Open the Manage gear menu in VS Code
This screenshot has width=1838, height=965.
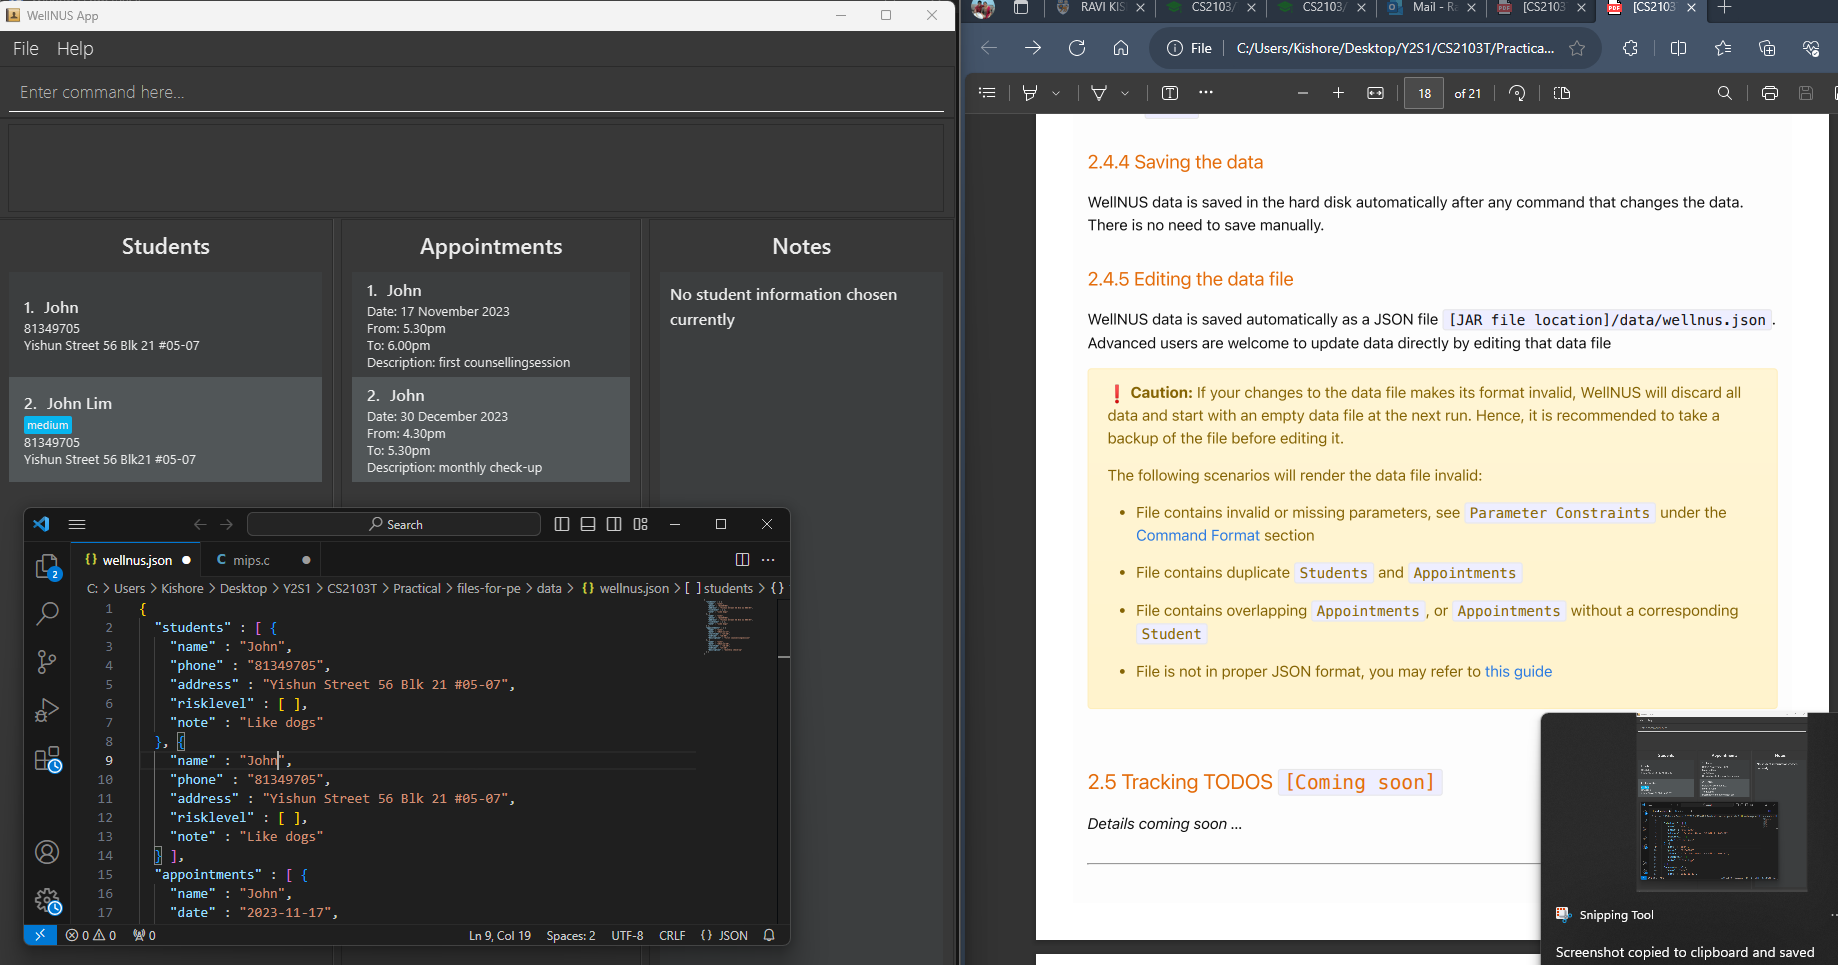pyautogui.click(x=47, y=901)
